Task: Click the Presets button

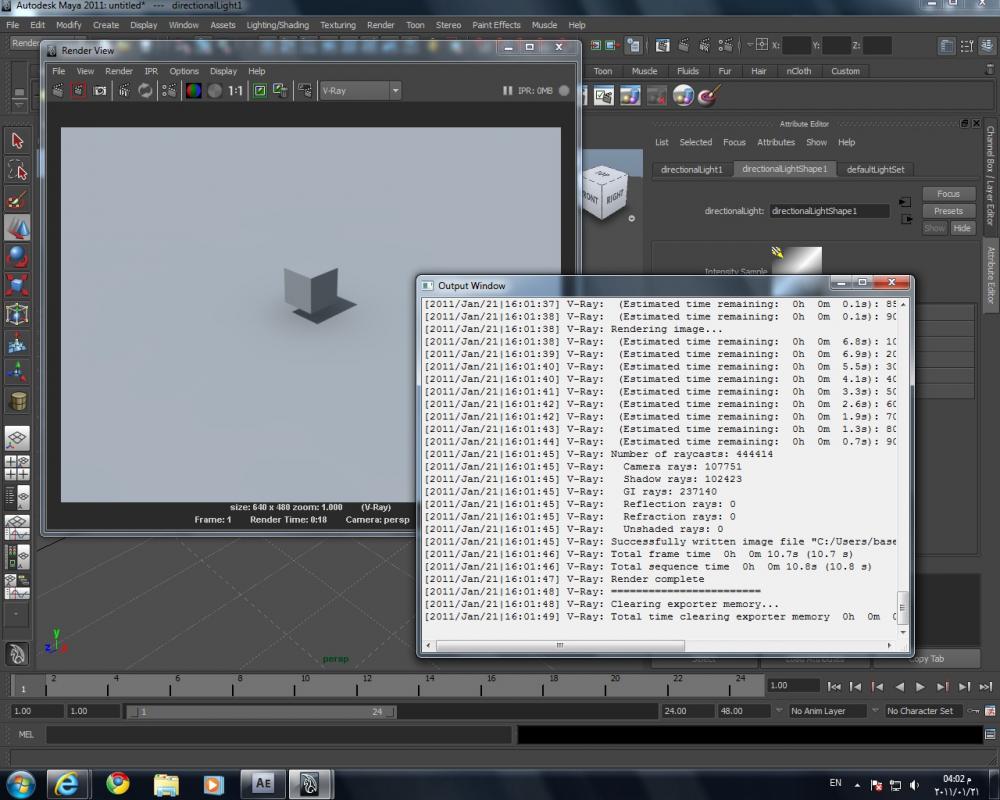Action: 948,211
